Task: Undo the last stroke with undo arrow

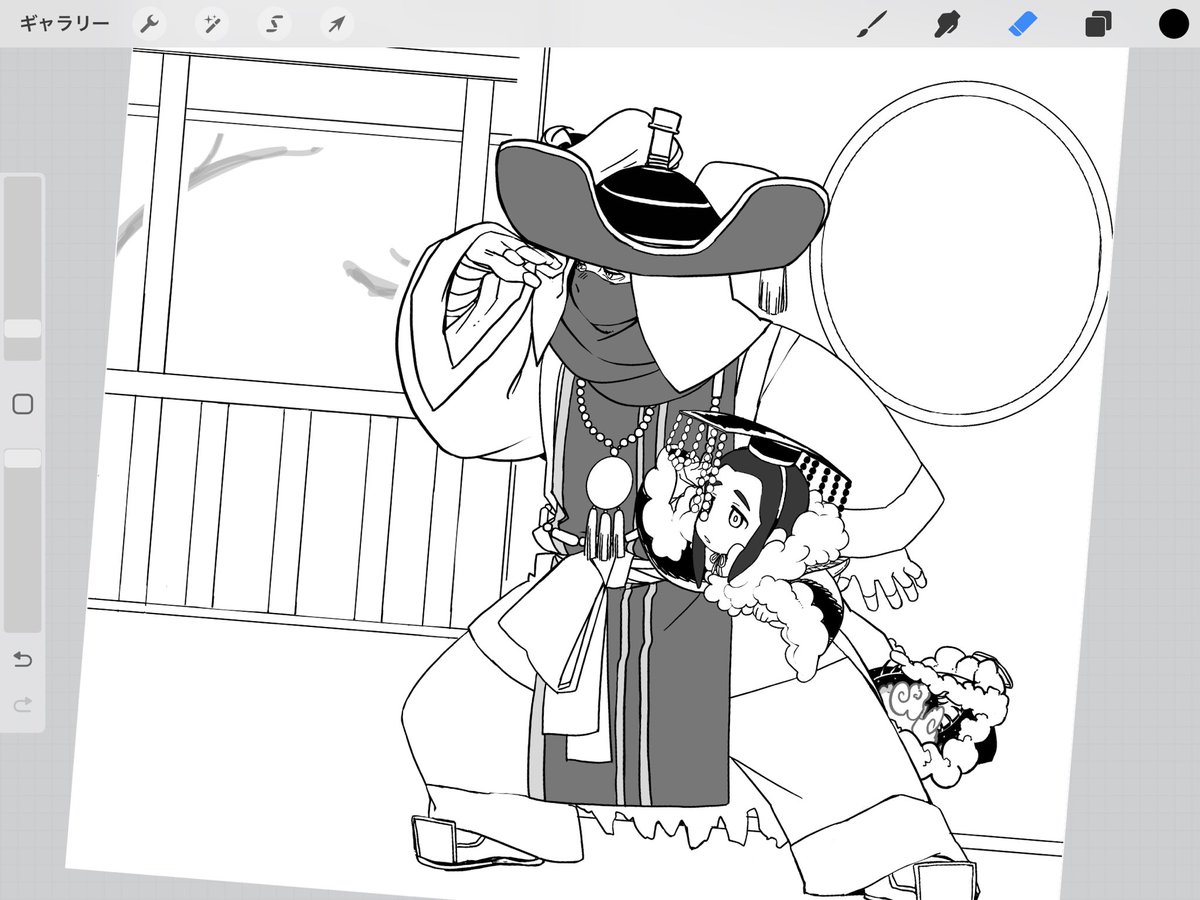Action: point(23,659)
